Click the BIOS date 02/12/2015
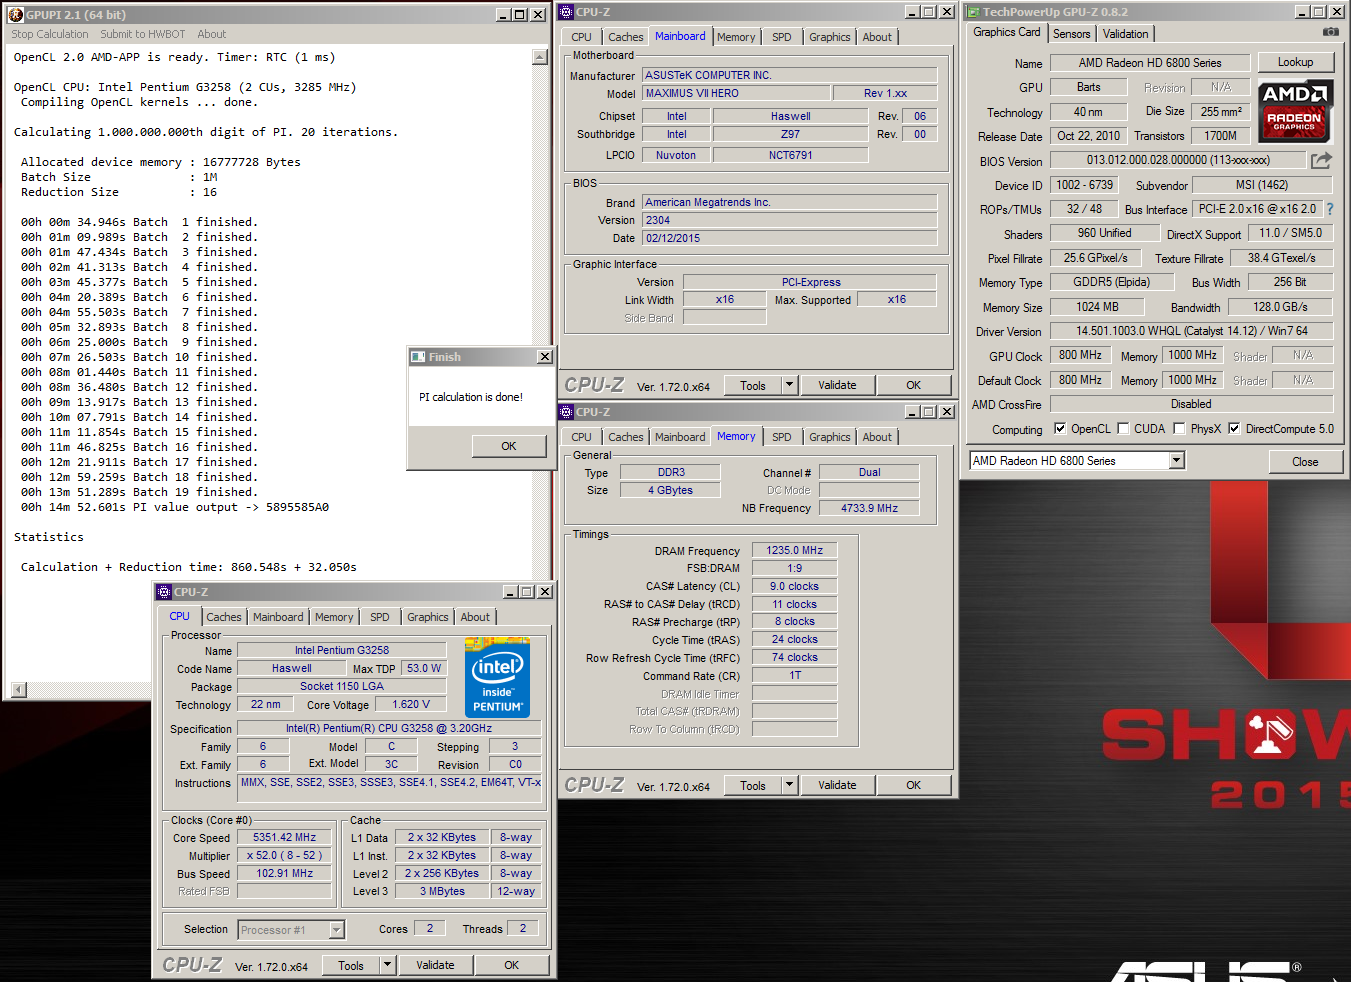The image size is (1351, 982). [789, 238]
